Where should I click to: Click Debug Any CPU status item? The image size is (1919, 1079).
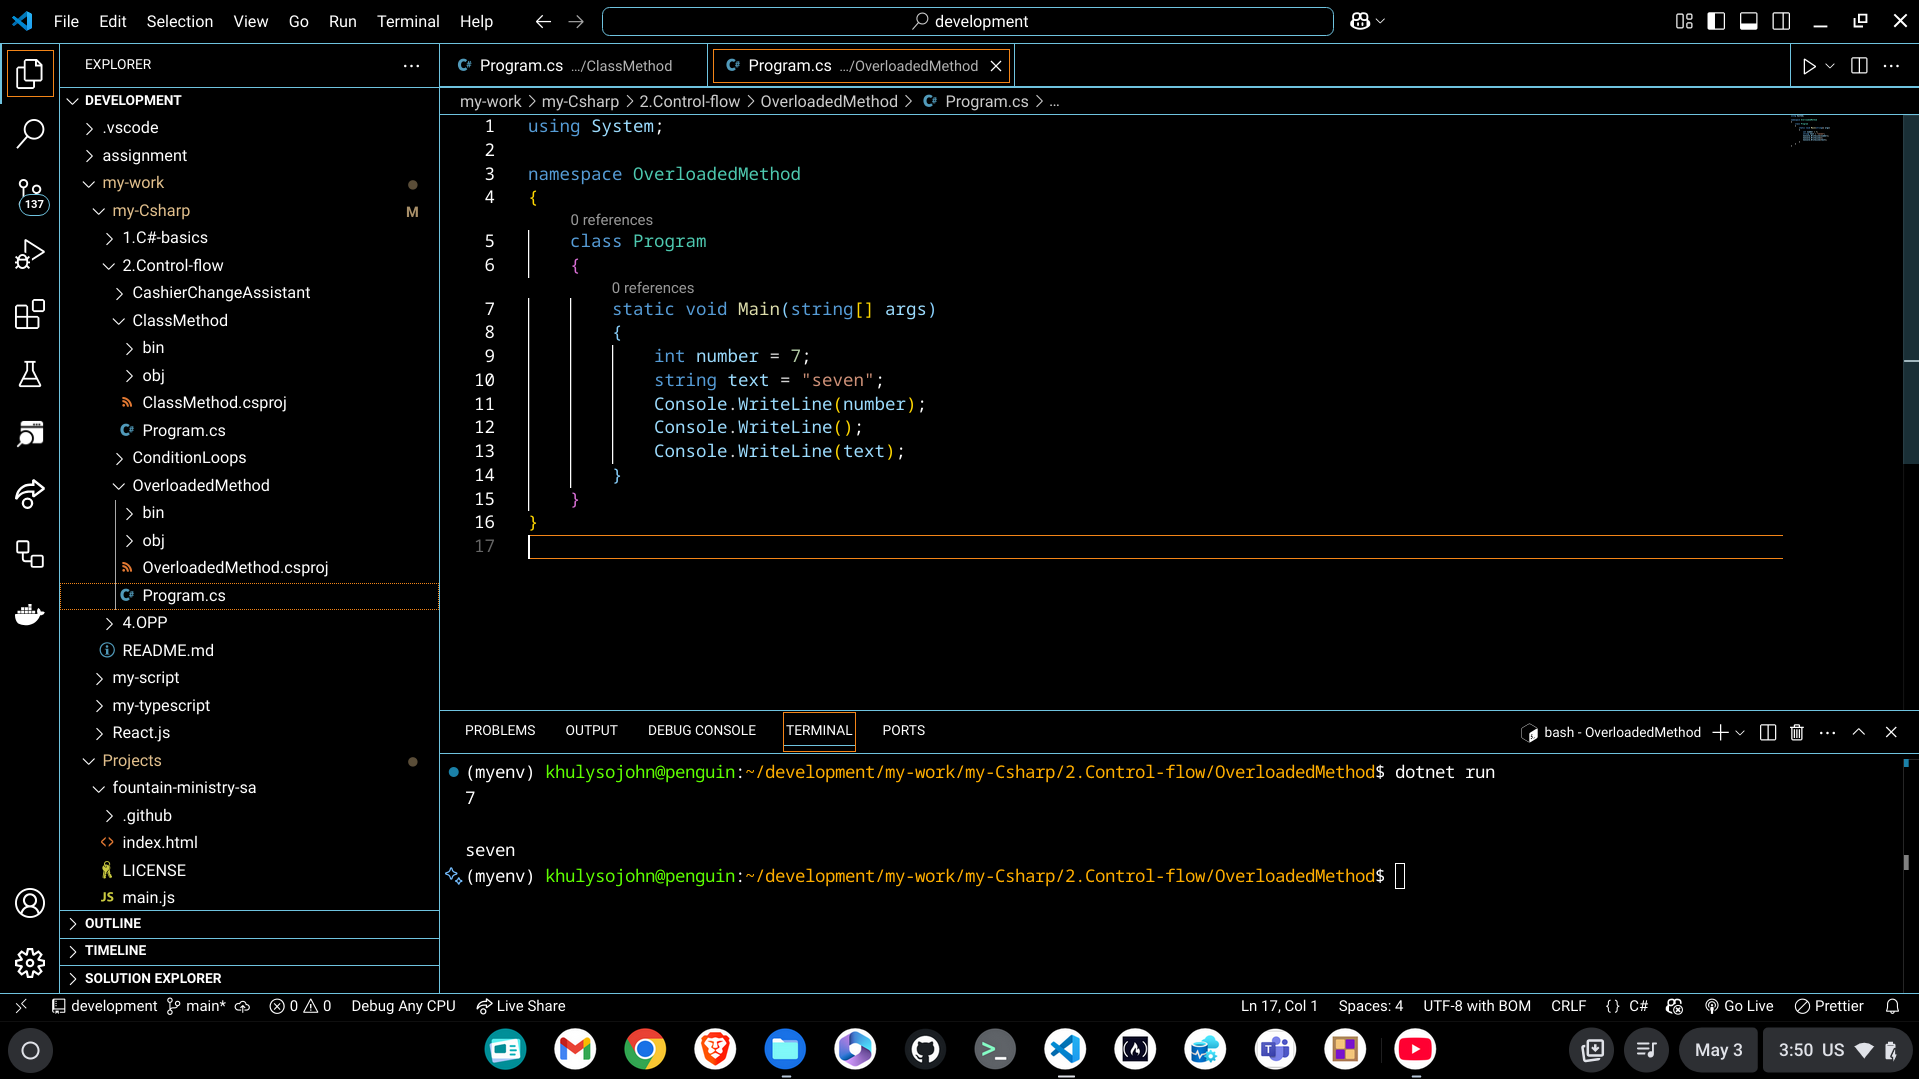[x=403, y=1006]
